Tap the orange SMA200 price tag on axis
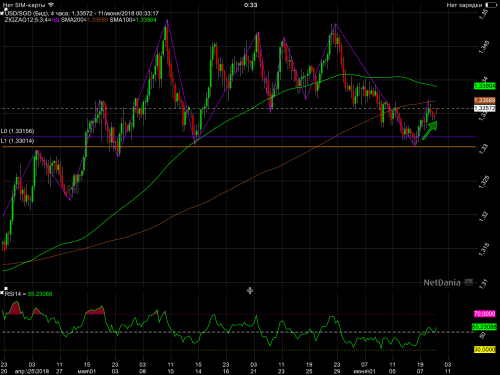The height and width of the screenshot is (375, 500). 485,100
